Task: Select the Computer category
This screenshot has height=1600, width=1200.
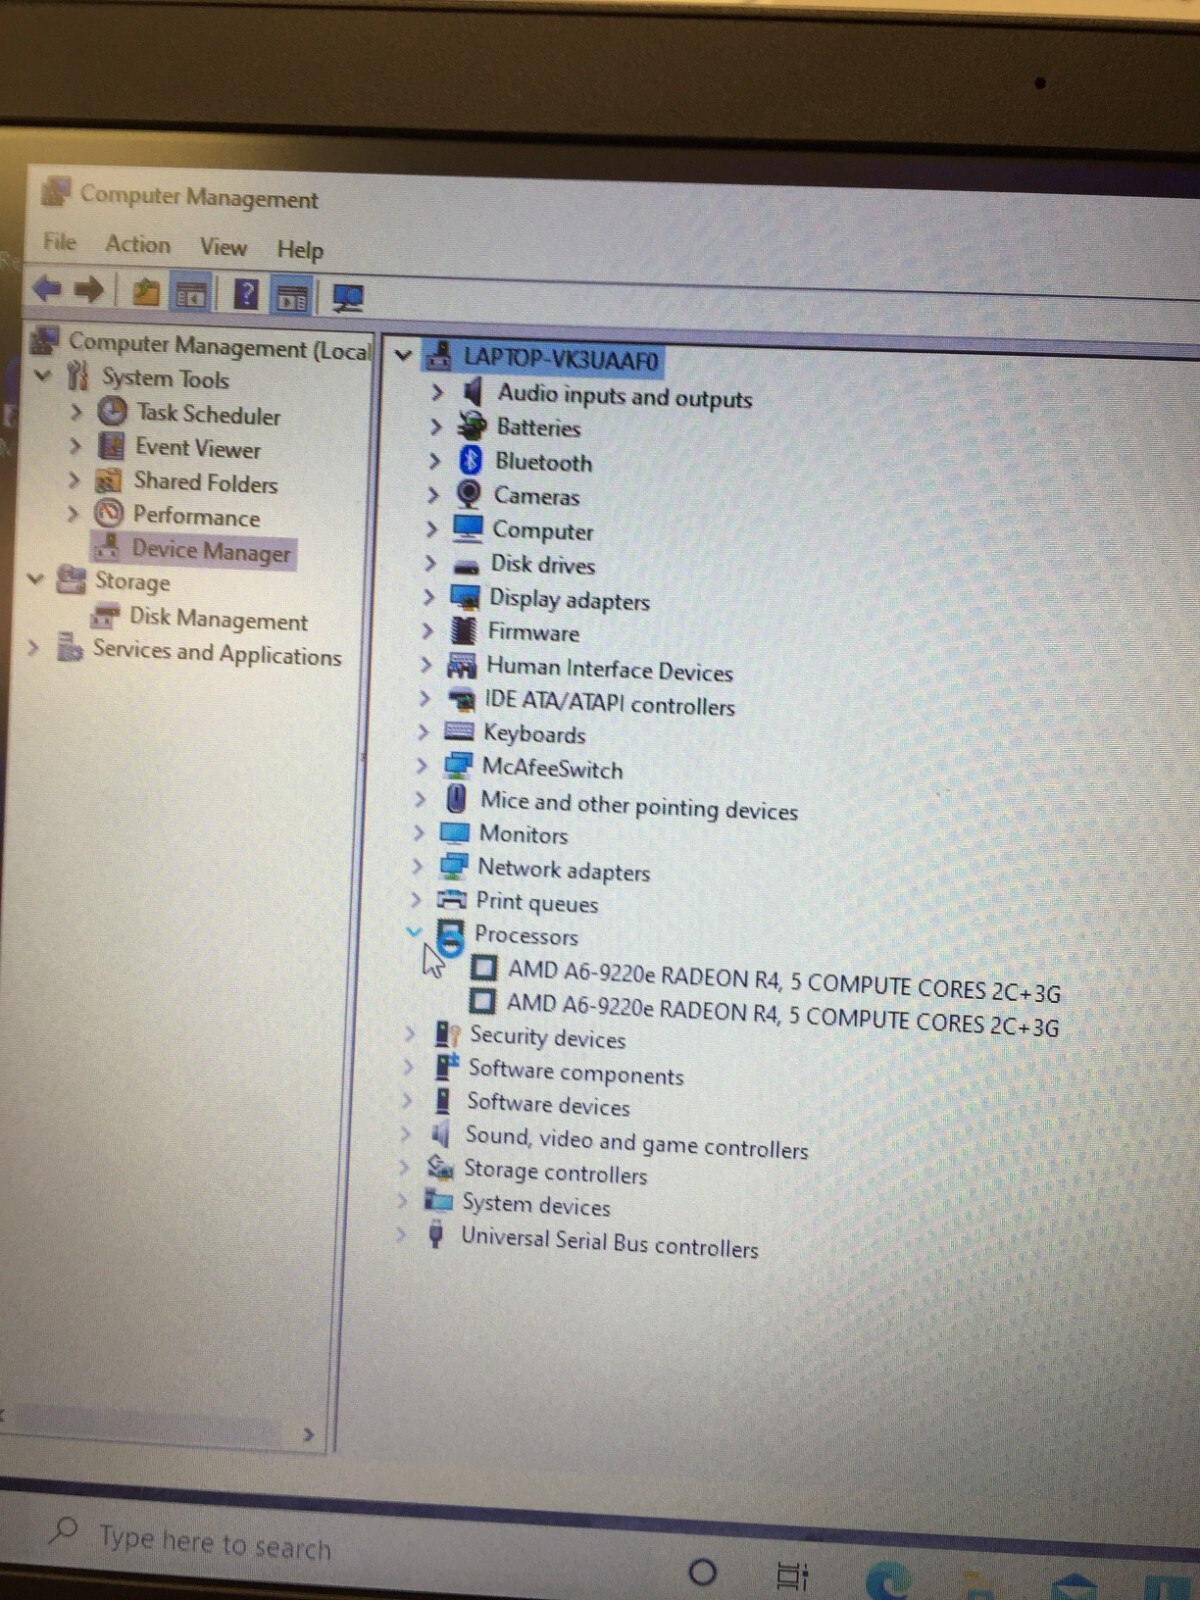Action: [542, 530]
